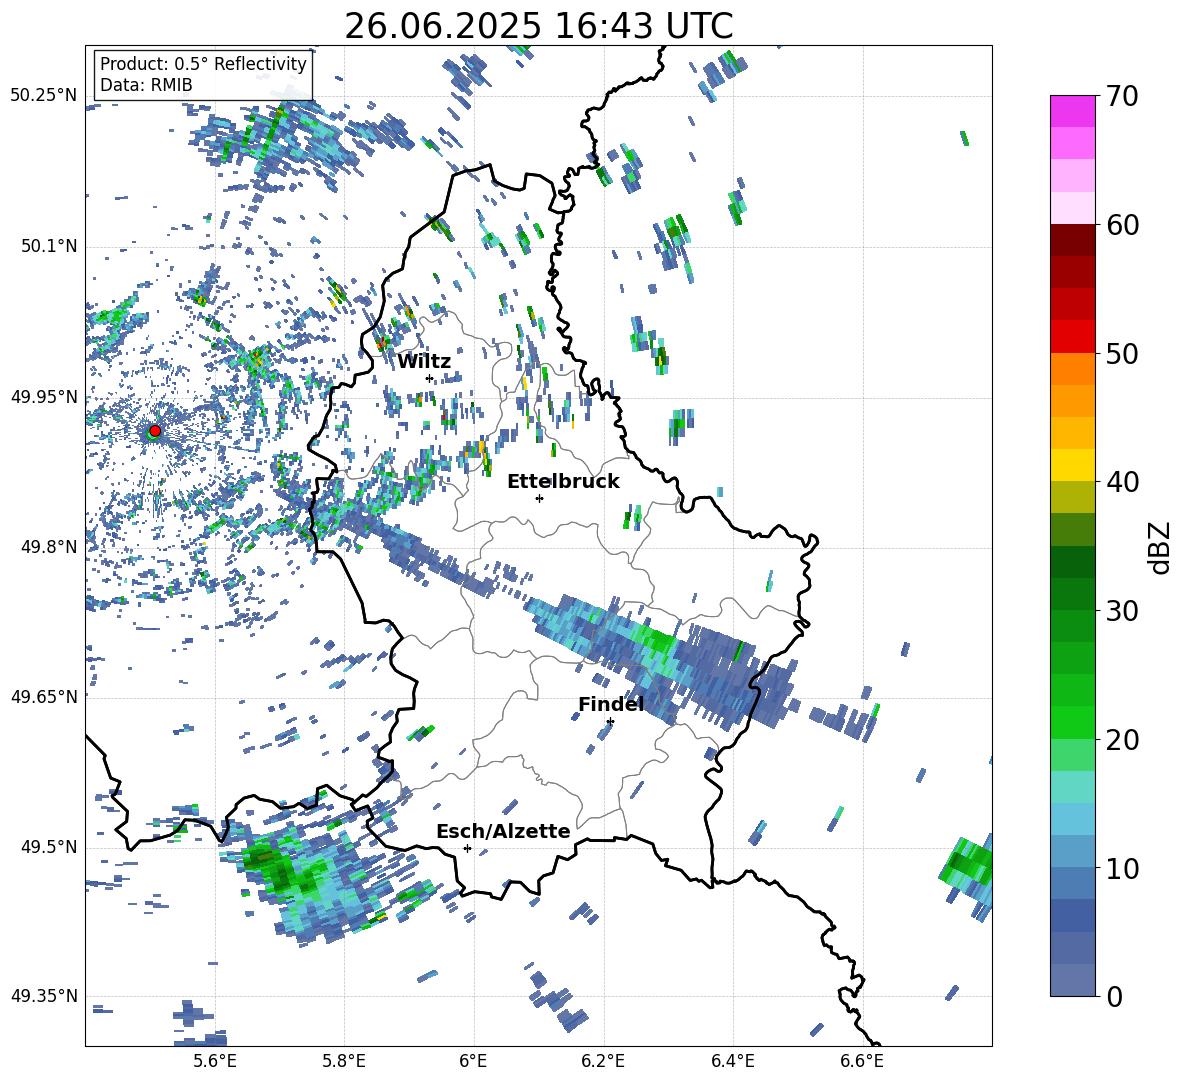Image resolution: width=1184 pixels, height=1081 pixels.
Task: Click the "Ettelbruck" city label
Action: (563, 482)
